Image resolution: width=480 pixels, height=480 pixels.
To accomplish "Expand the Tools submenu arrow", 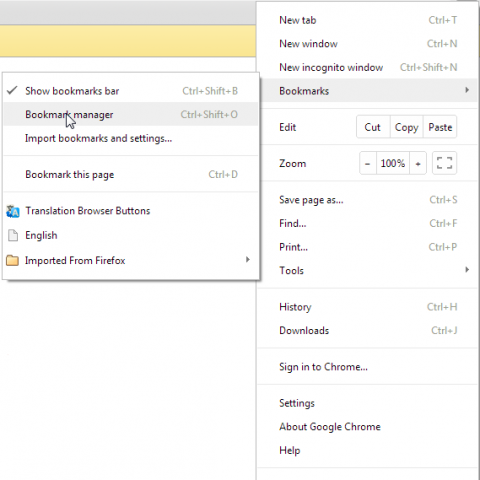I will click(x=467, y=270).
